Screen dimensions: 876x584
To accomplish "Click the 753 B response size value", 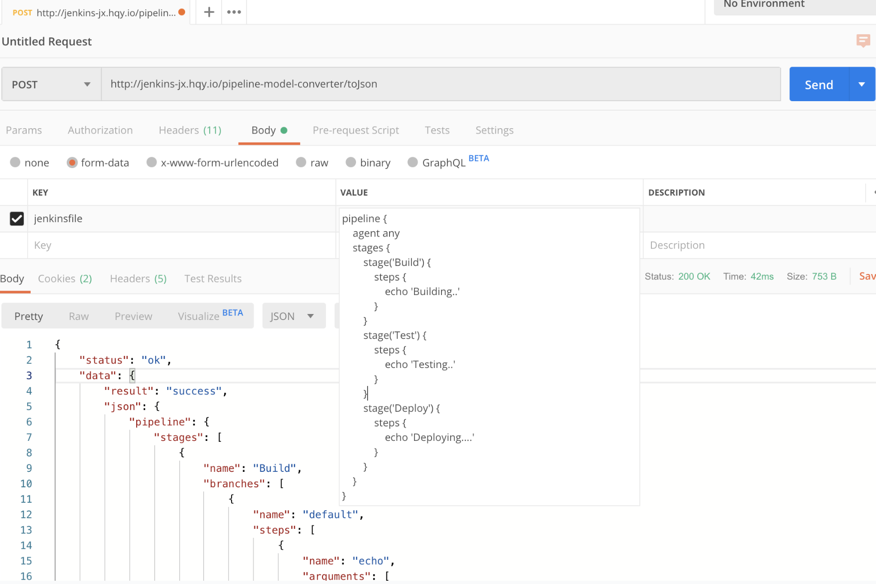I will coord(824,277).
